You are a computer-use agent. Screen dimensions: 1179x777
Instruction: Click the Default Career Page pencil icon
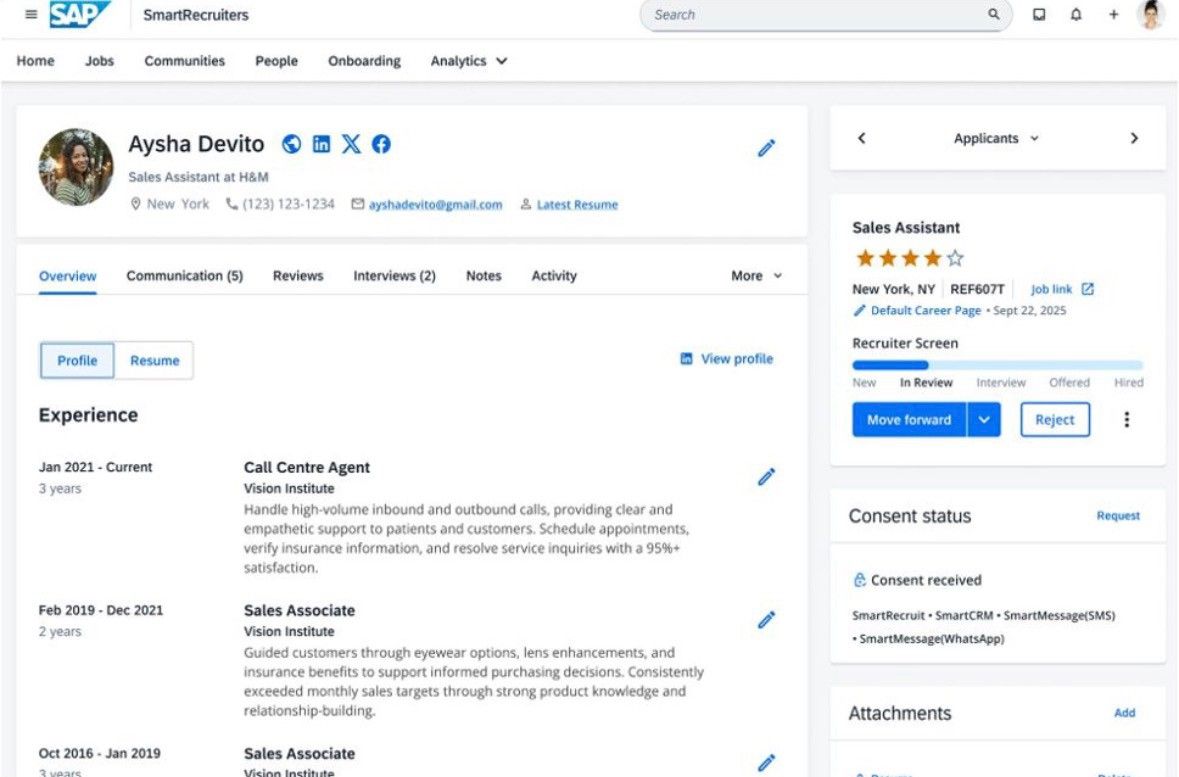pyautogui.click(x=859, y=311)
